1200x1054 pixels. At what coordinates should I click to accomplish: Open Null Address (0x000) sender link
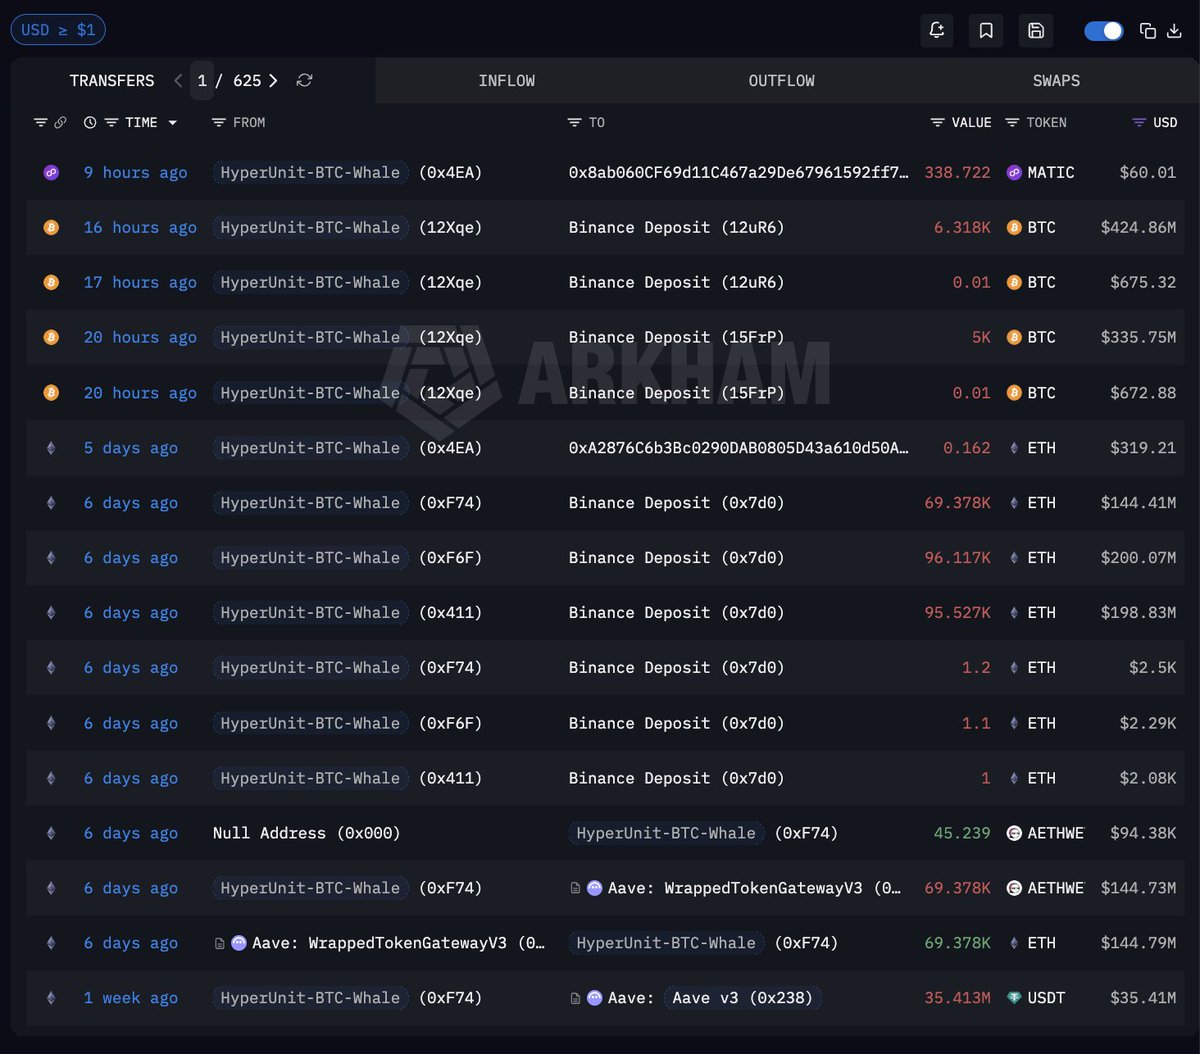tap(306, 833)
